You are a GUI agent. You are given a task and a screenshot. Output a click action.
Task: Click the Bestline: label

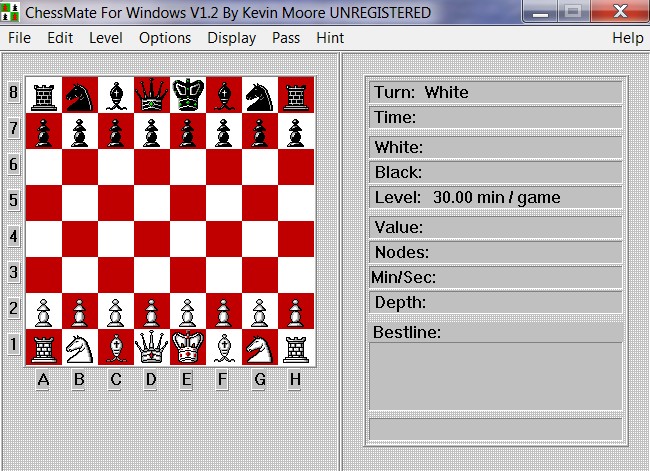[407, 333]
